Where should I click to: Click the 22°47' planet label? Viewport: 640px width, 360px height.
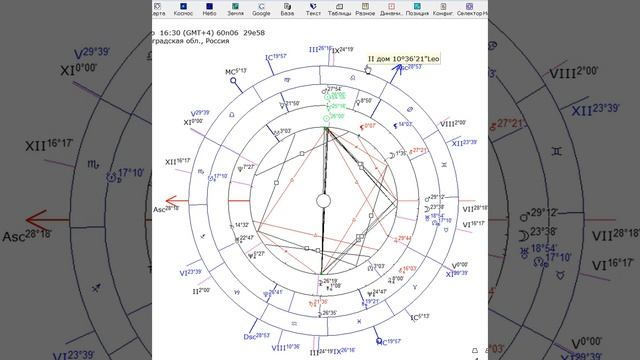(244, 239)
